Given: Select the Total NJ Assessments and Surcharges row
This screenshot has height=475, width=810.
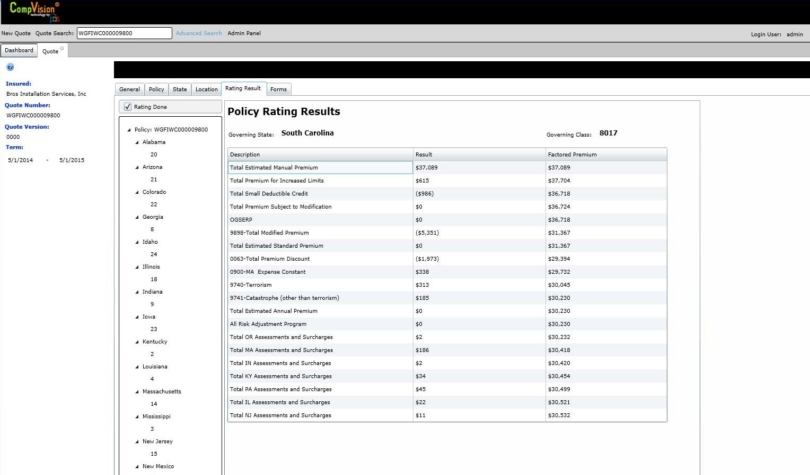Looking at the screenshot, I should (x=447, y=415).
